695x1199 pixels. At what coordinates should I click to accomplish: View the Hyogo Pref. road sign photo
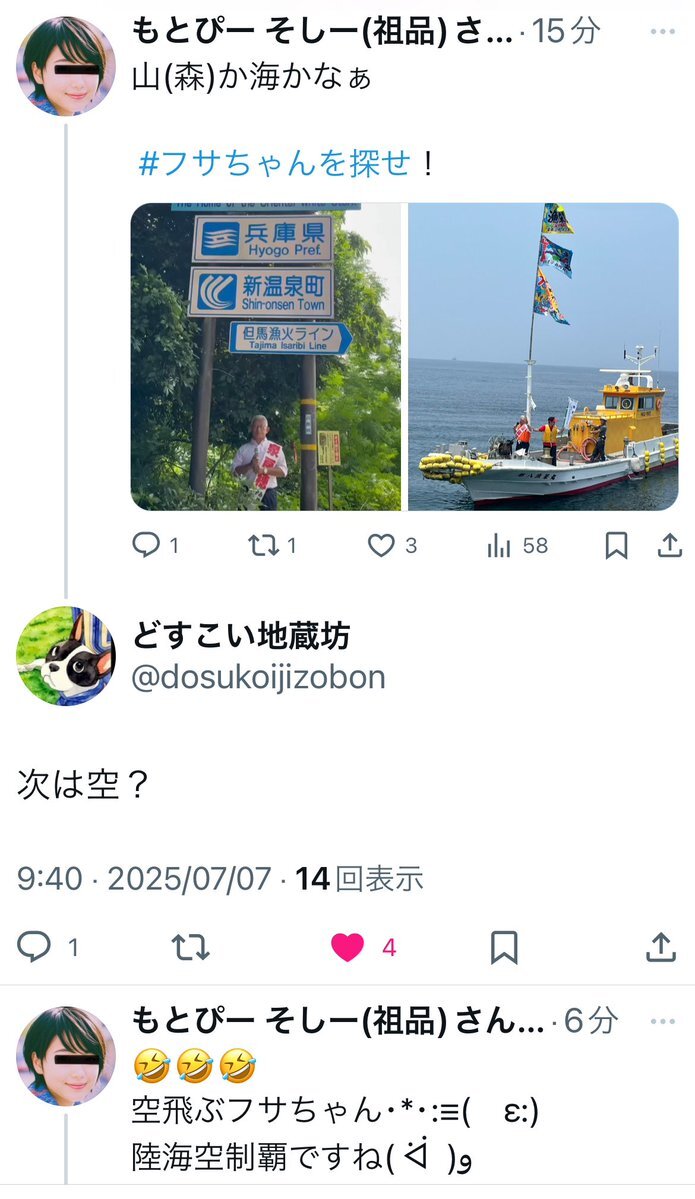tap(266, 356)
